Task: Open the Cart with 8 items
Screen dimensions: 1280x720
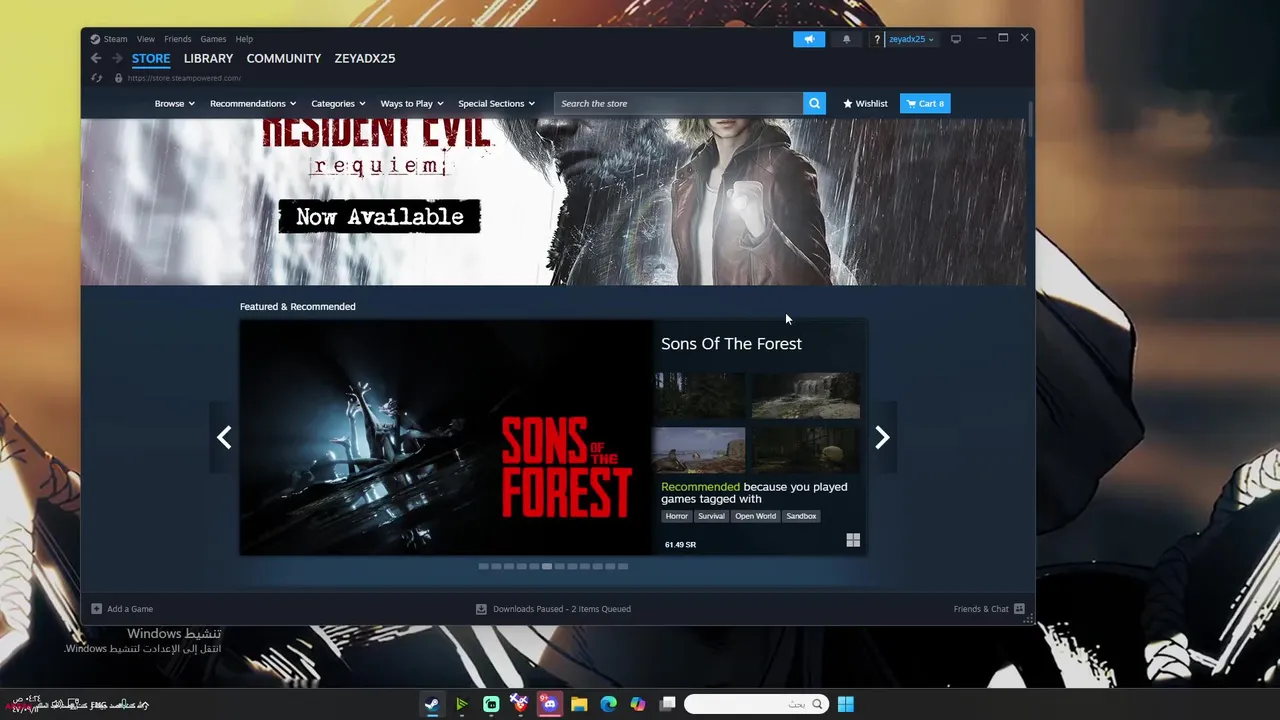Action: pos(925,103)
